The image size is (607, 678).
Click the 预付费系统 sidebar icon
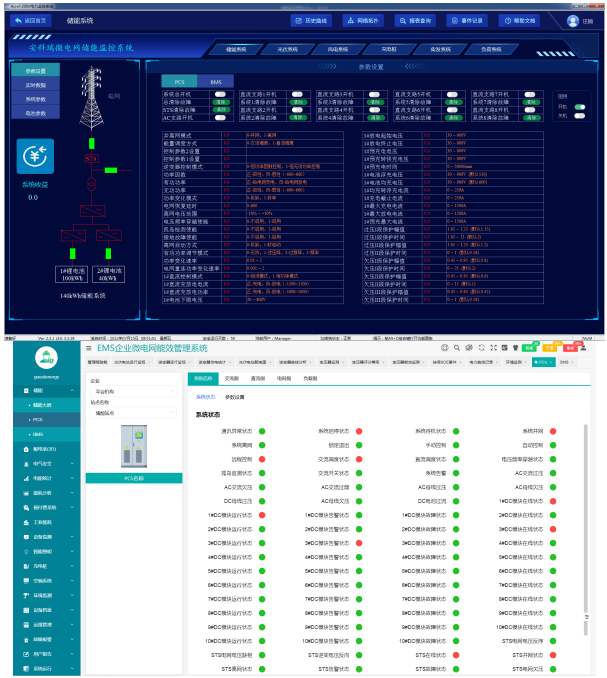coord(26,508)
